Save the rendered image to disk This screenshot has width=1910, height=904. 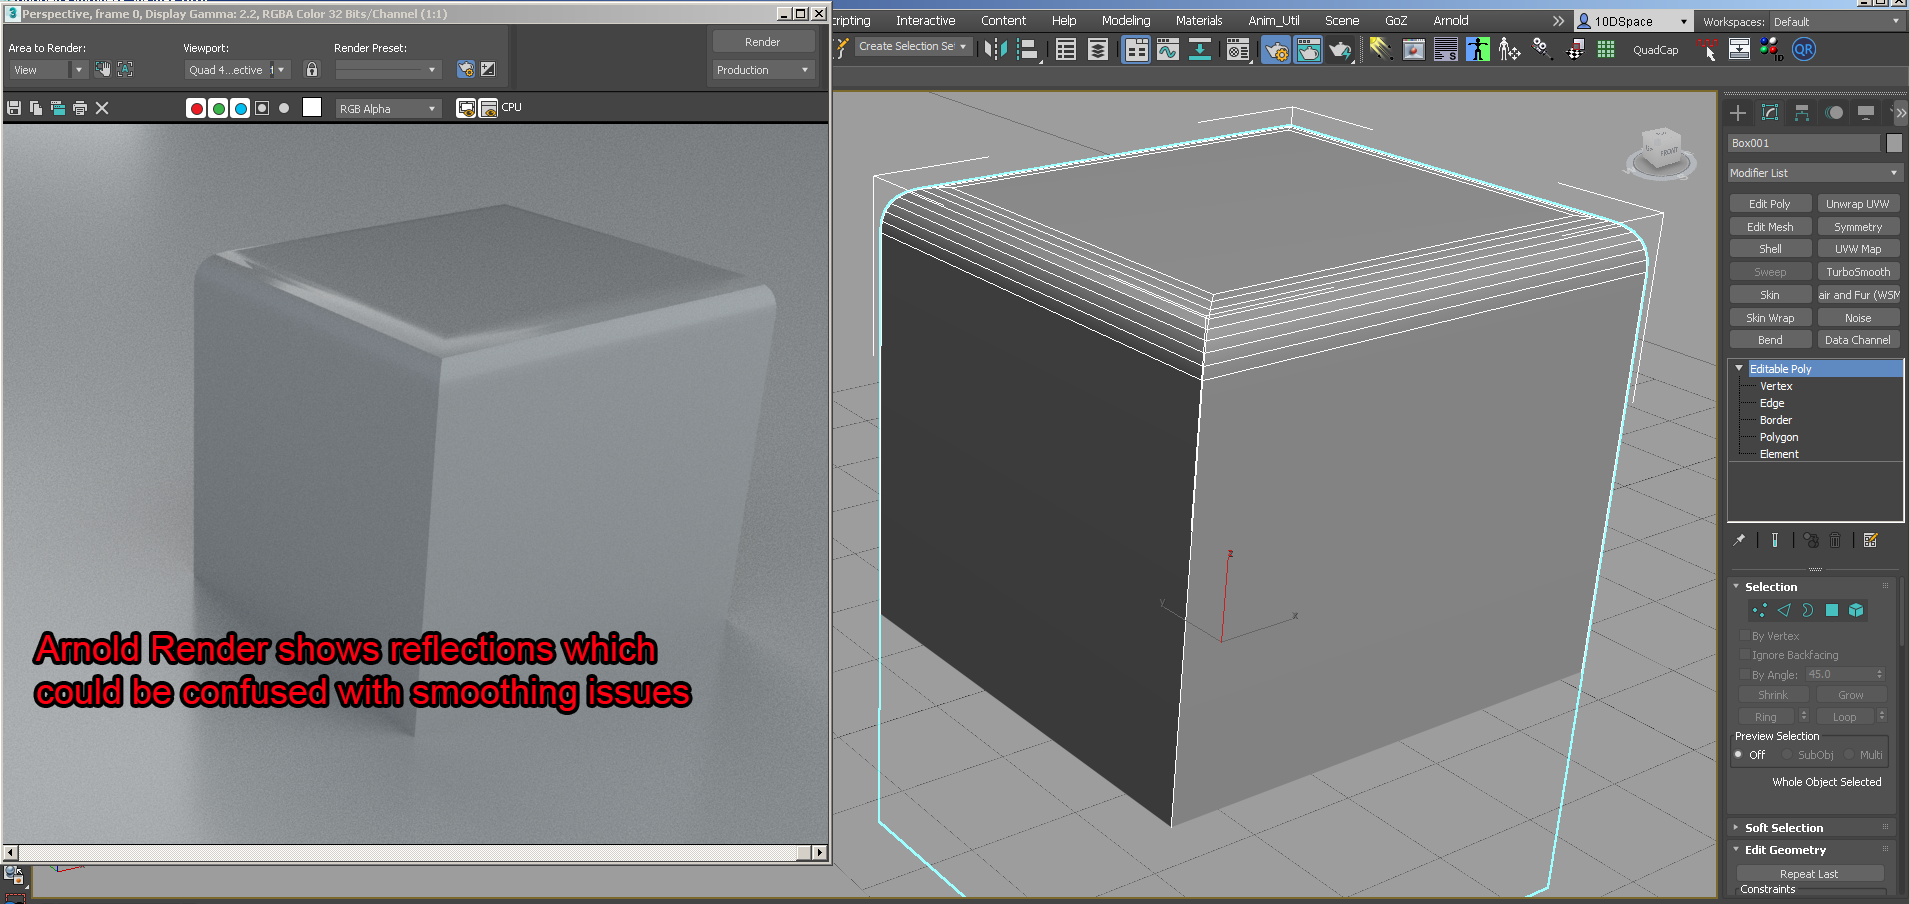pos(14,107)
